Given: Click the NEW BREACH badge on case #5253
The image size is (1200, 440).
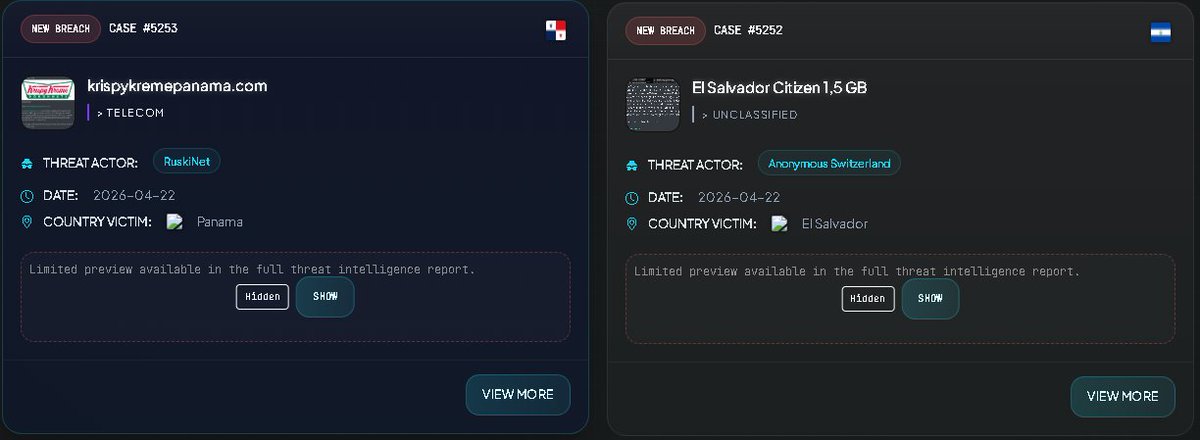Looking at the screenshot, I should (61, 29).
